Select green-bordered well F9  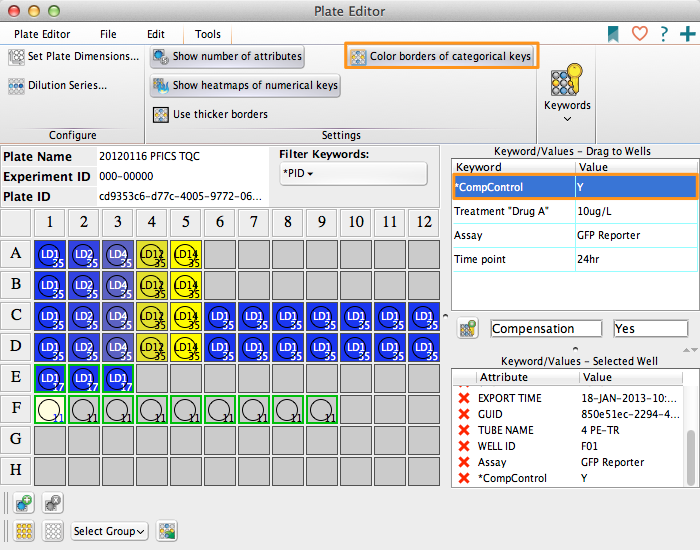tap(322, 409)
